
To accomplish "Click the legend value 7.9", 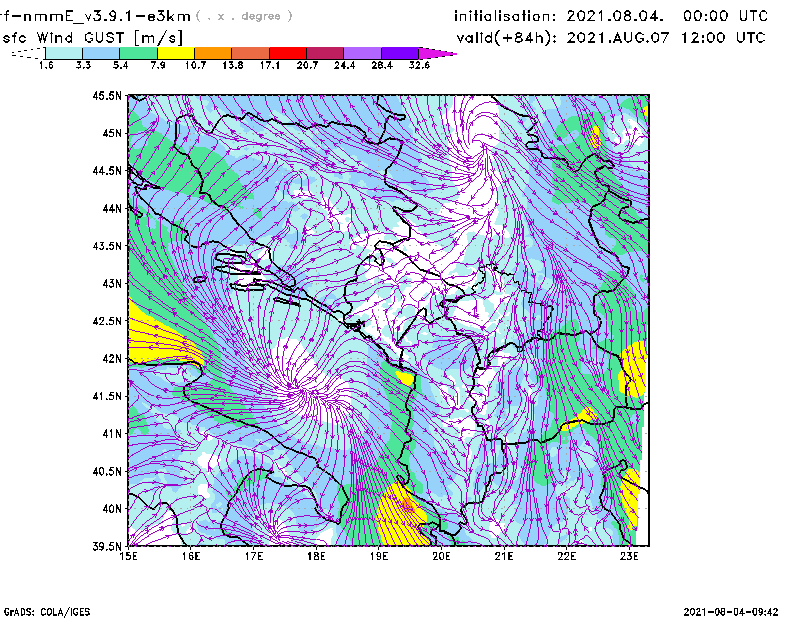I will [158, 65].
